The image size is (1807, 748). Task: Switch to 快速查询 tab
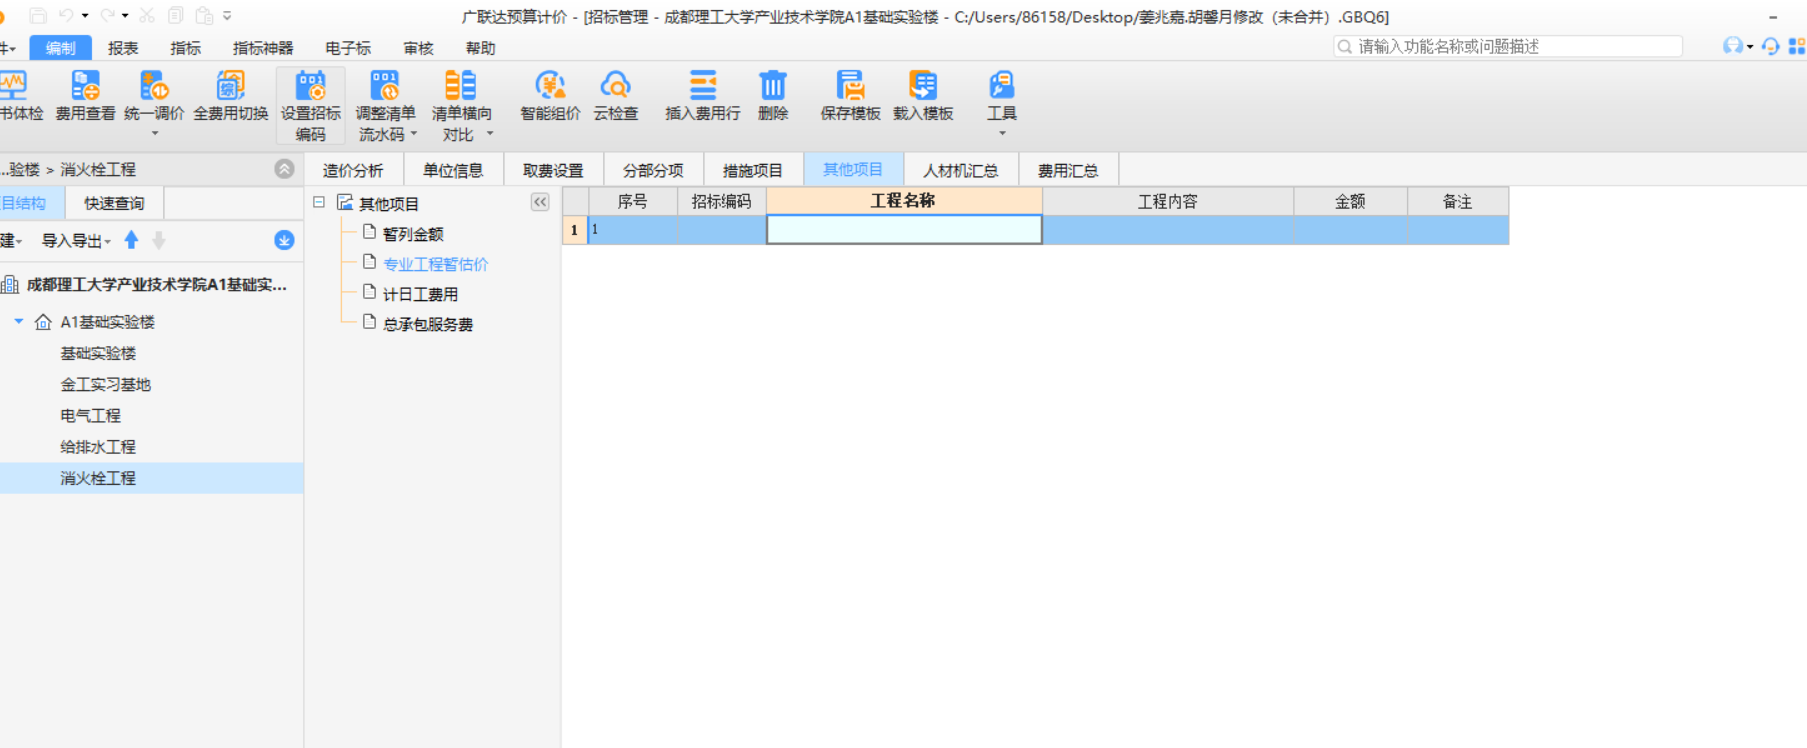click(x=114, y=203)
